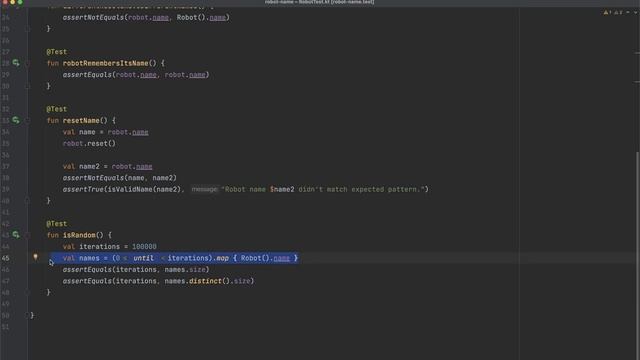Image resolution: width=640 pixels, height=360 pixels.
Task: Click the robotRemembersItsName function name
Action: click(x=105, y=63)
